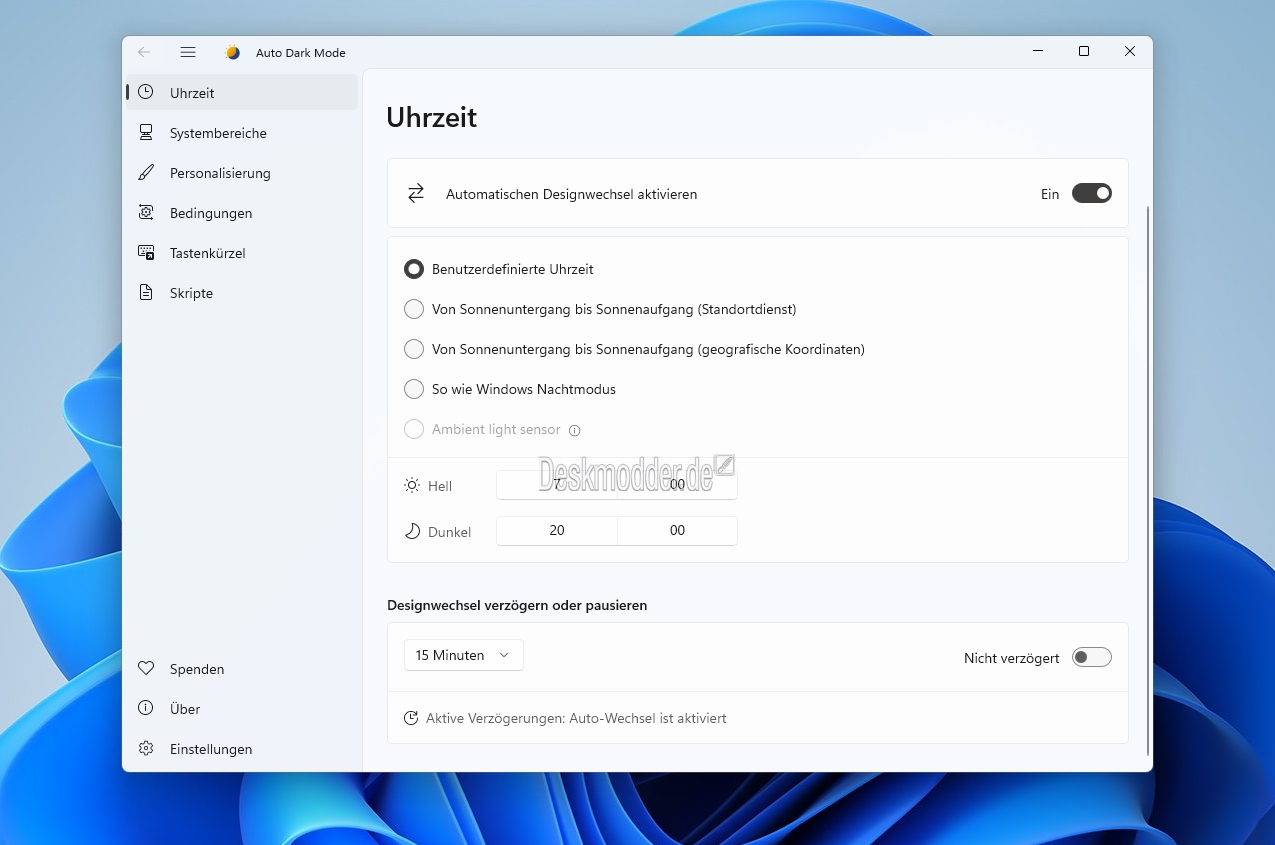Turn off Automatischen Designwechsel toggle

click(1091, 193)
